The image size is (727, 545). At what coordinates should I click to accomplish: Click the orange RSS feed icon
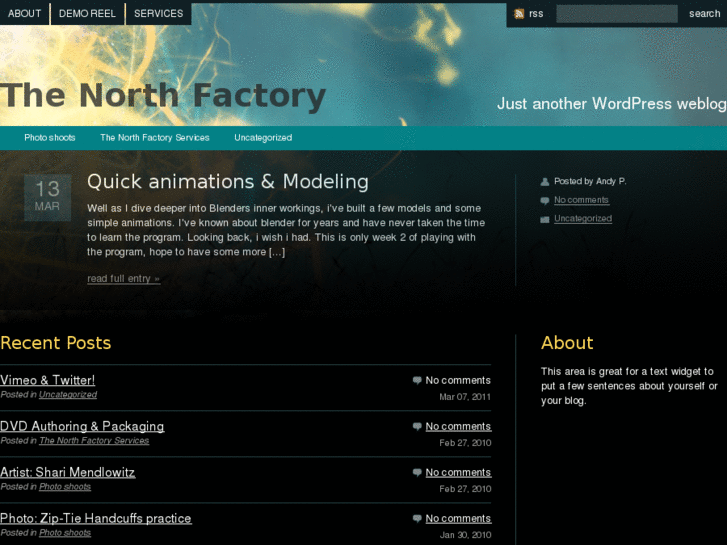pyautogui.click(x=519, y=14)
